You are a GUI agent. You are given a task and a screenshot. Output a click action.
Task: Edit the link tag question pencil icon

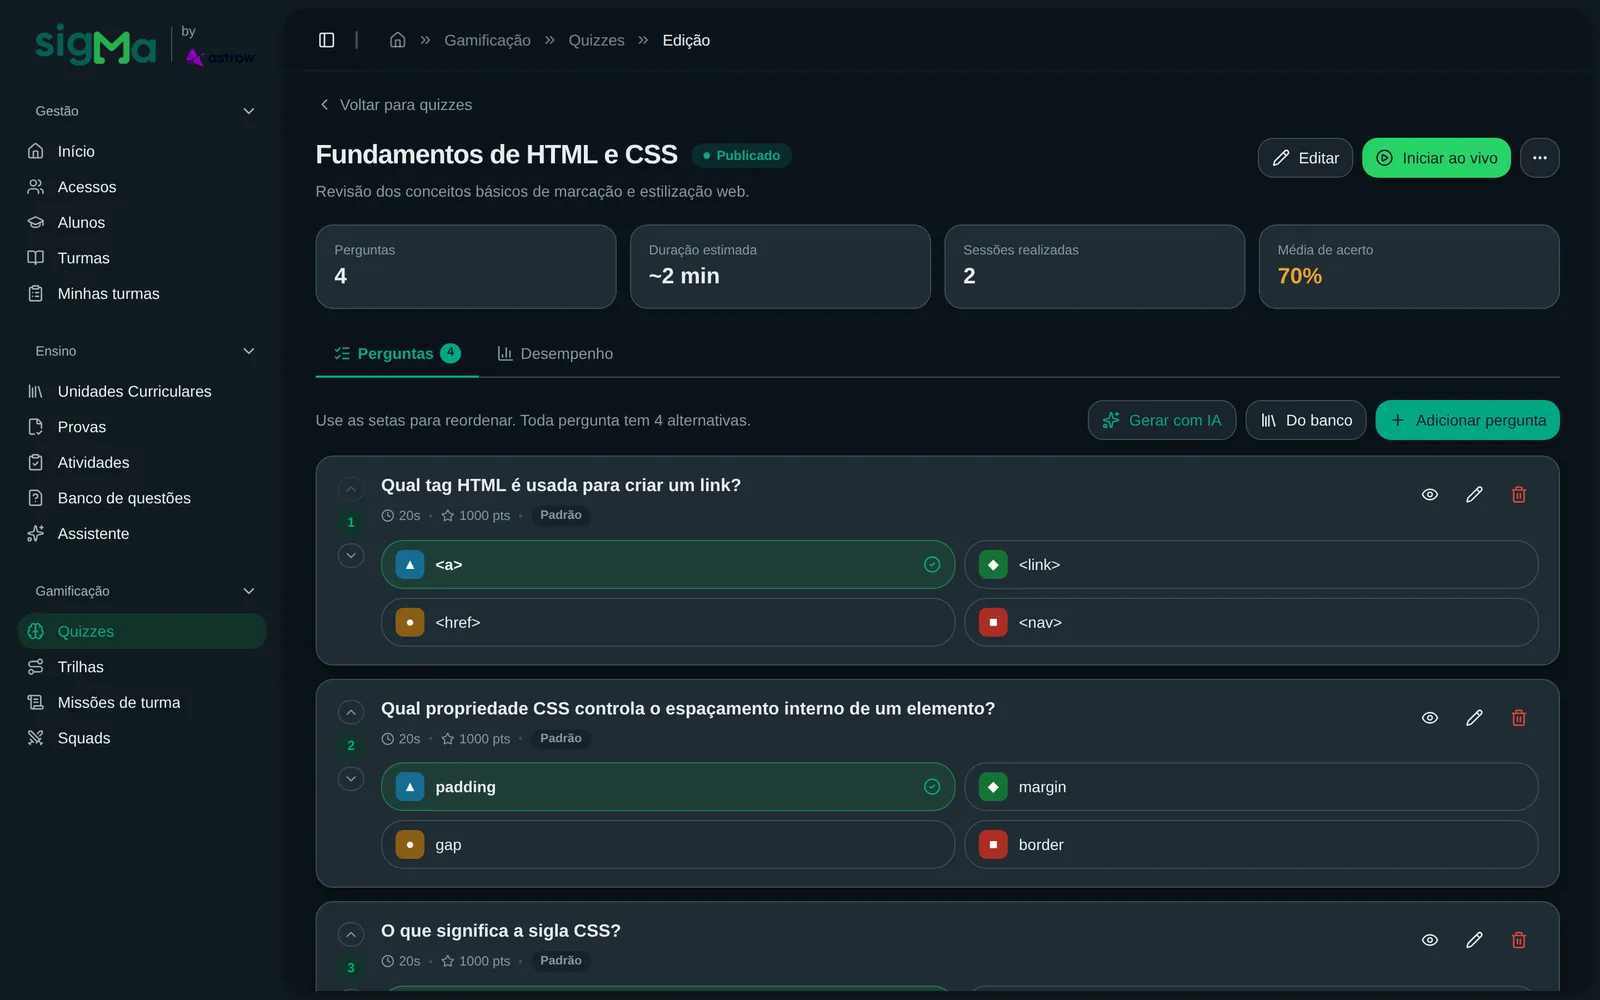[1474, 494]
